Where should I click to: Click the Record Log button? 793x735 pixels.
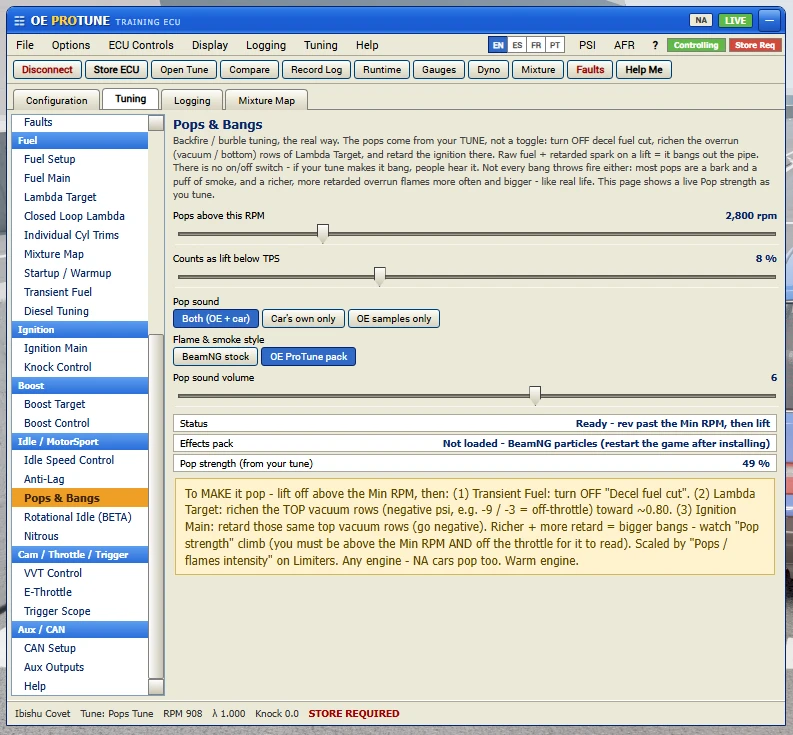click(317, 69)
